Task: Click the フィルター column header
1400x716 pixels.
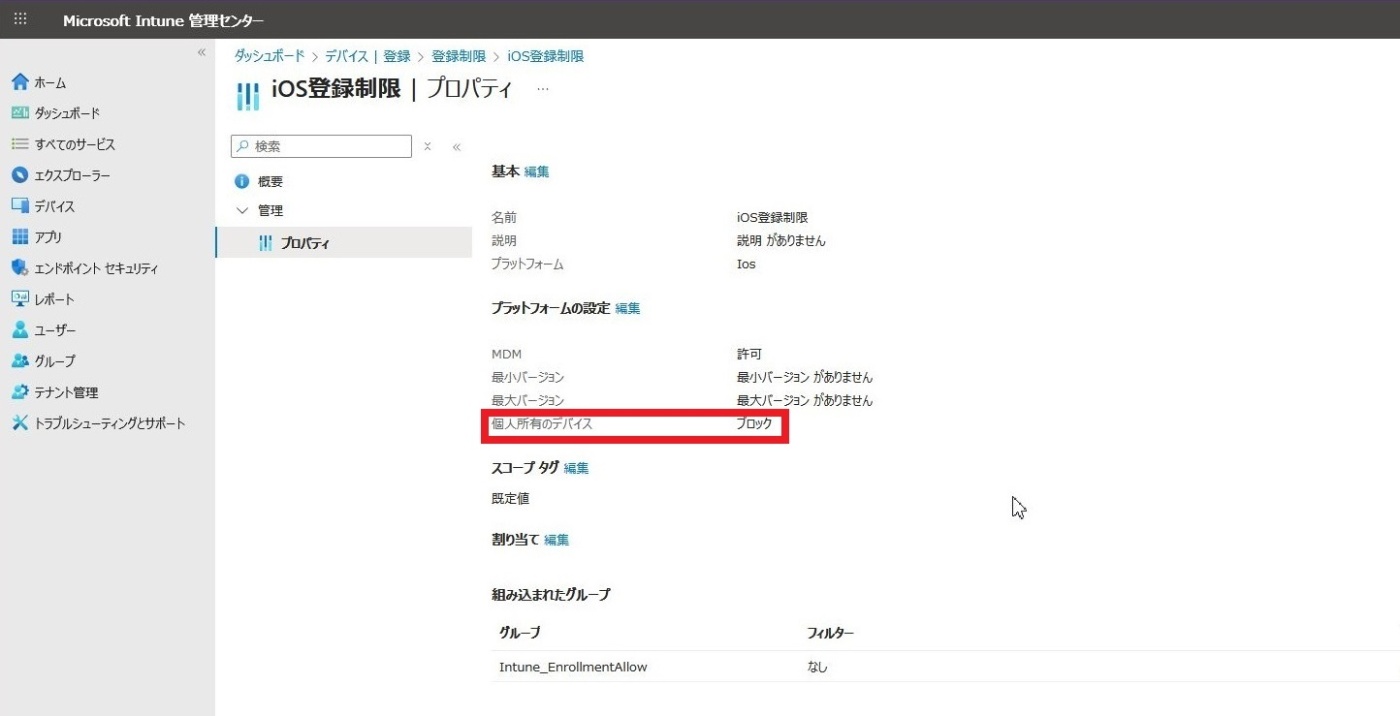Action: click(830, 633)
